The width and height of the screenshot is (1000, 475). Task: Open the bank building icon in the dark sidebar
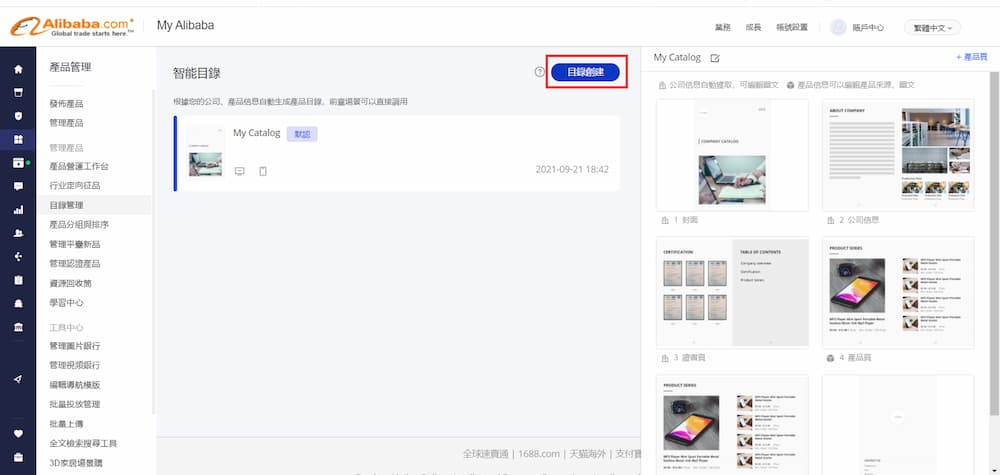point(18,327)
